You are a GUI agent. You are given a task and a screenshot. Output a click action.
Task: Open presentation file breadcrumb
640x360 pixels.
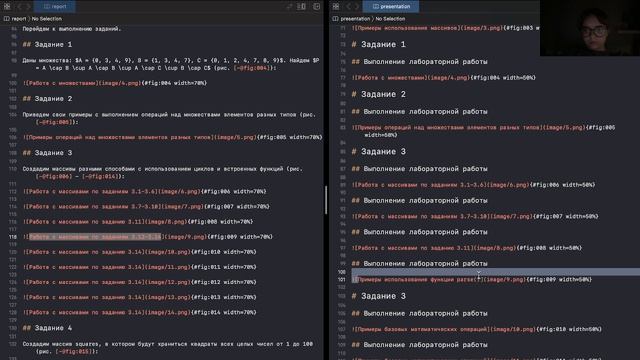click(x=351, y=19)
